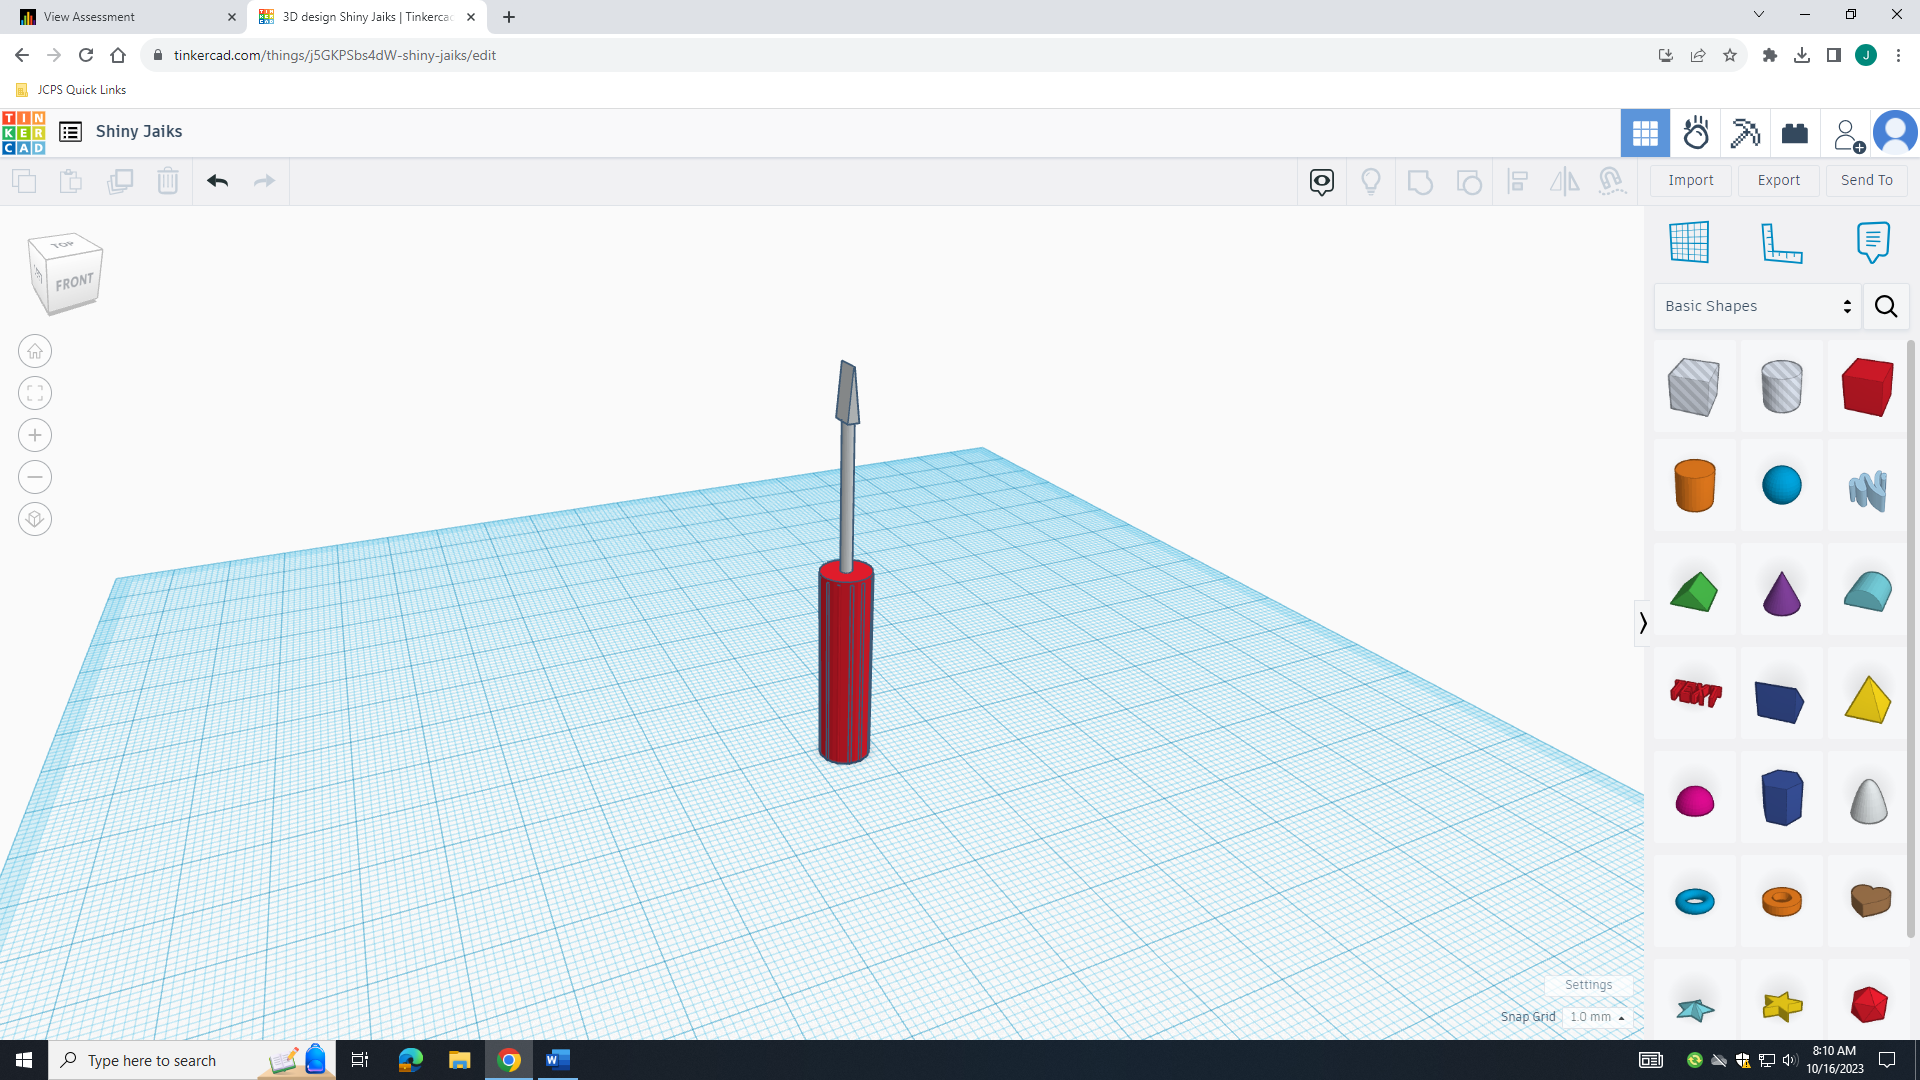Screen dimensions: 1920x1080
Task: Click the Paste toolbar icon
Action: click(x=71, y=181)
